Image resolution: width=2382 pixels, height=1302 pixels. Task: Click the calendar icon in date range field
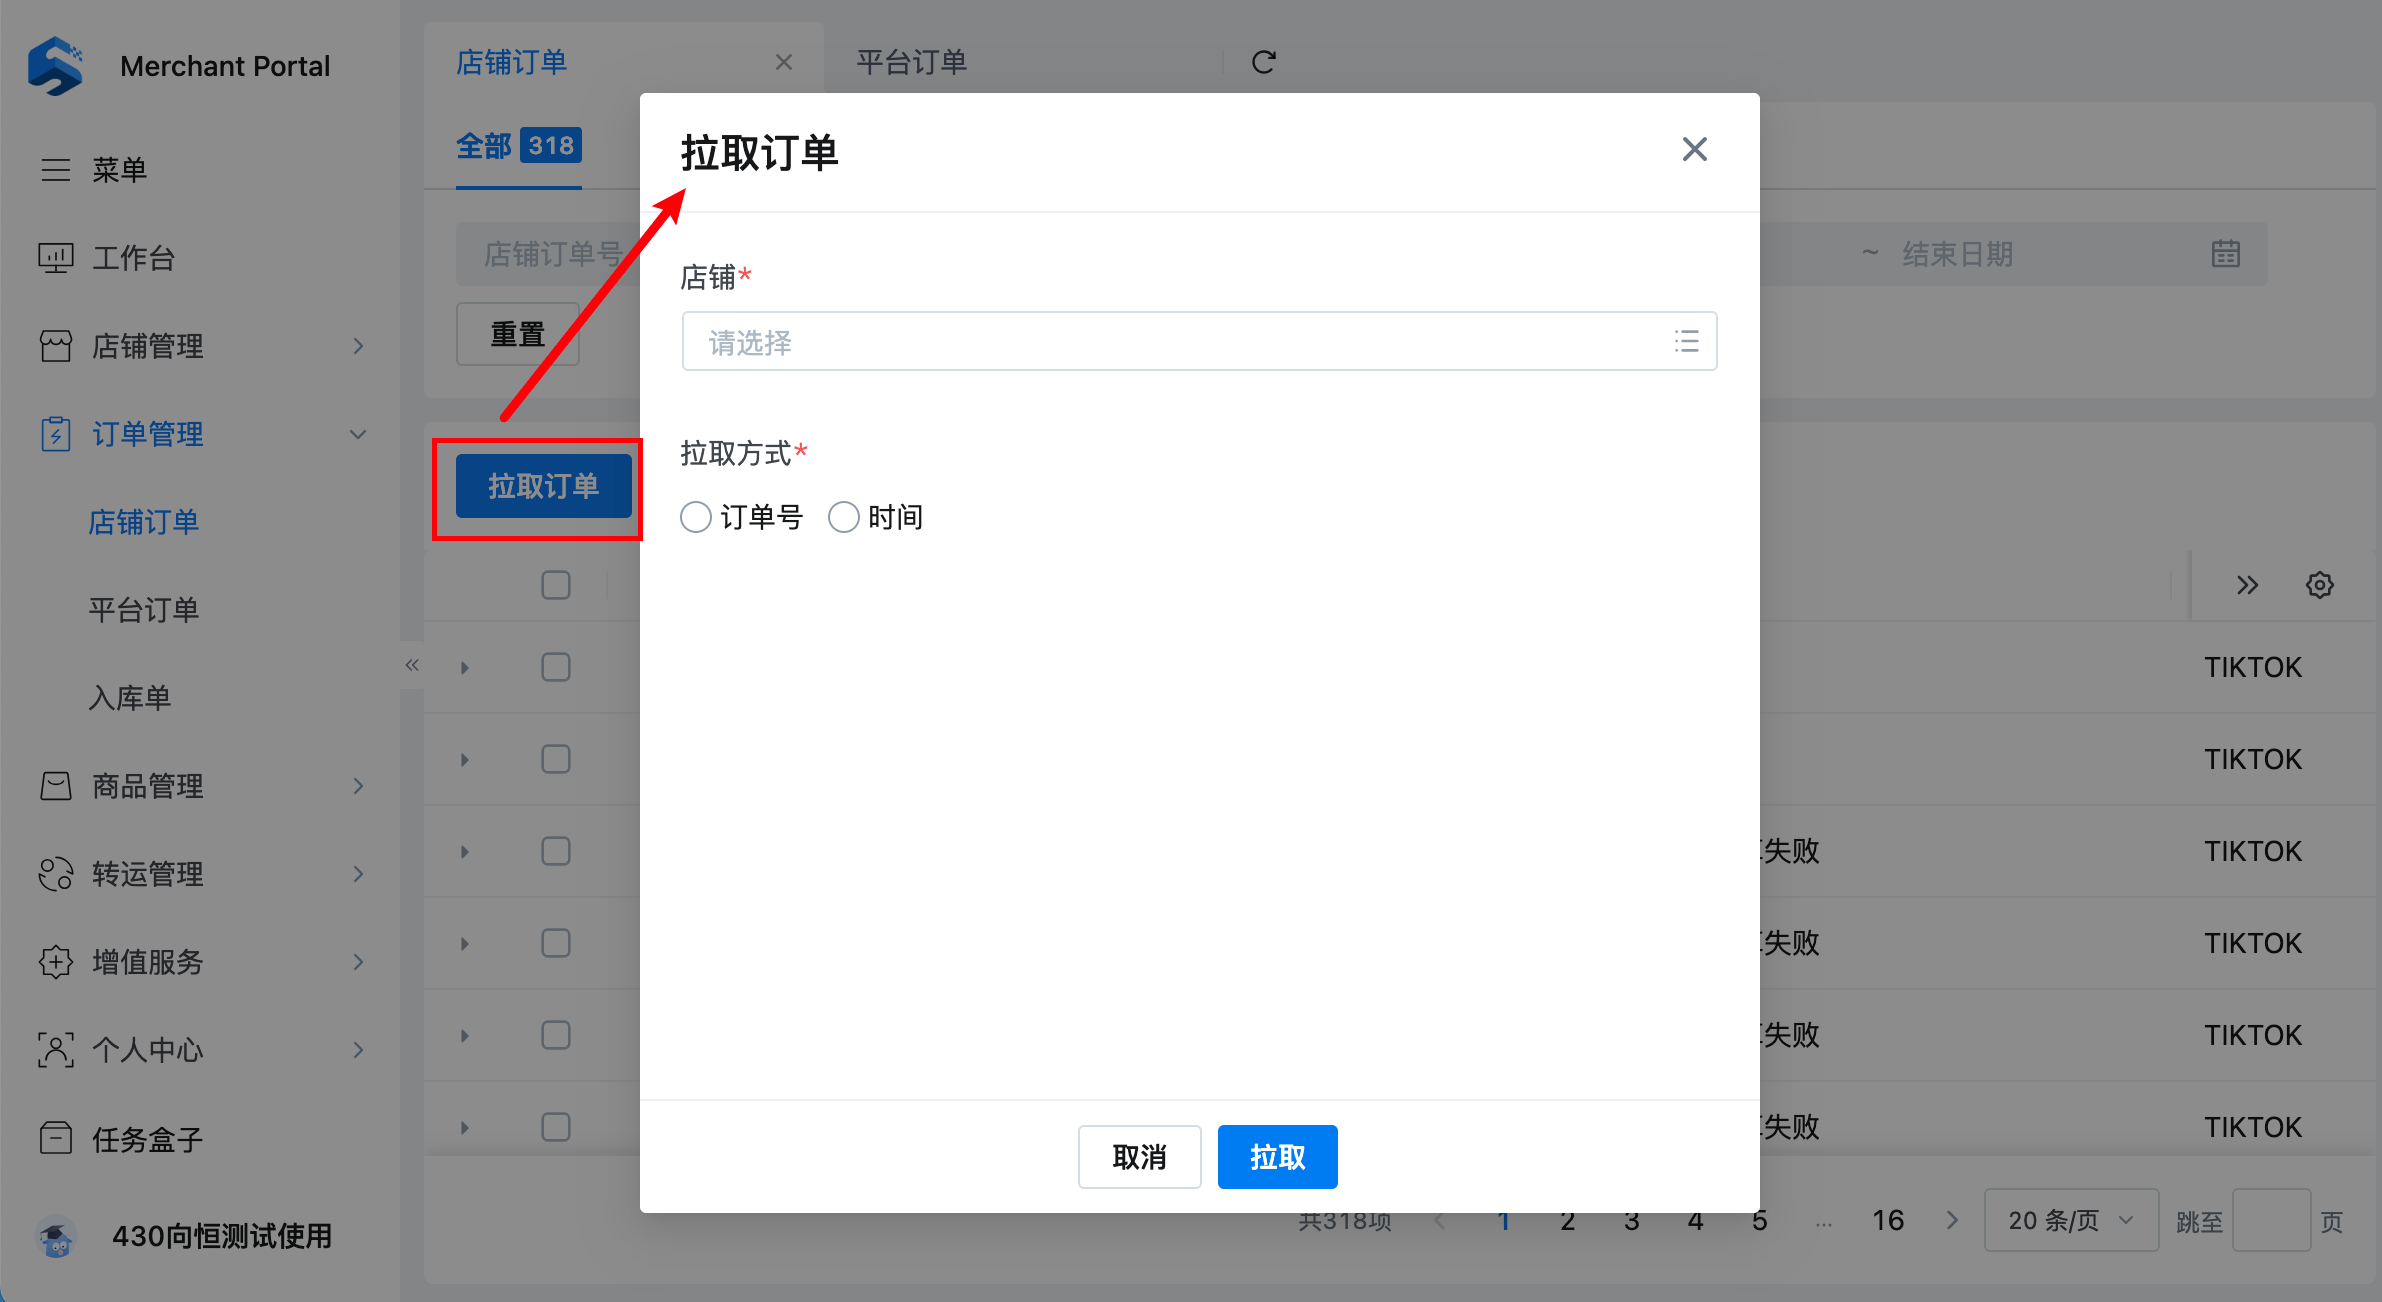coord(2225,254)
